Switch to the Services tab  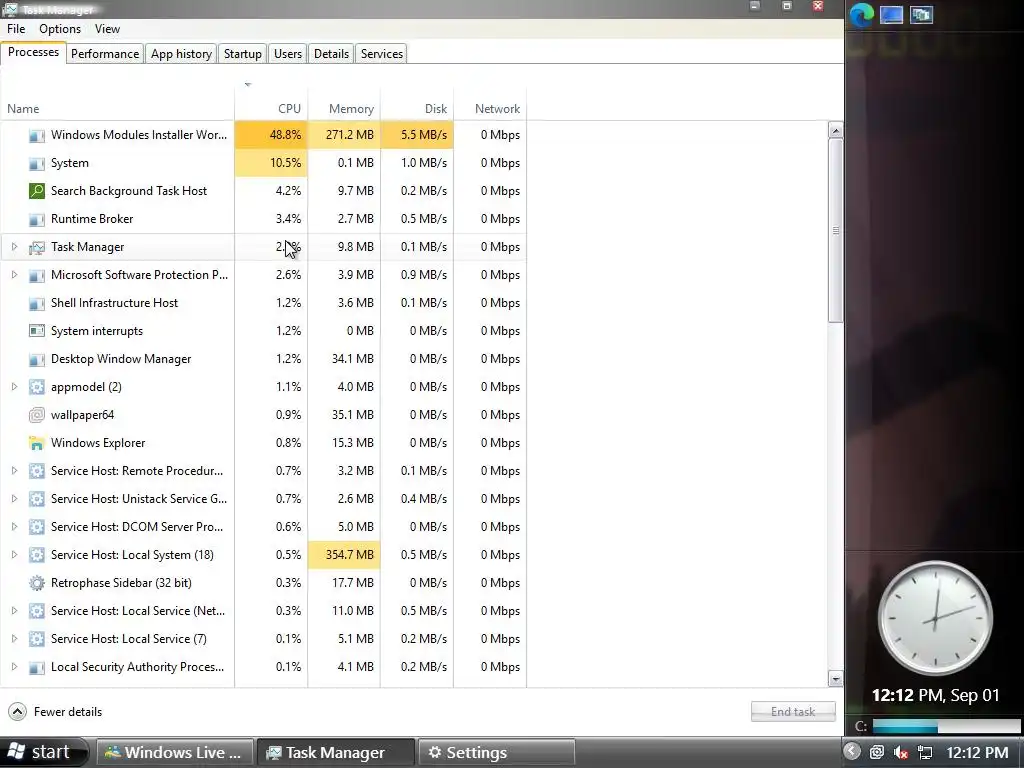point(381,54)
